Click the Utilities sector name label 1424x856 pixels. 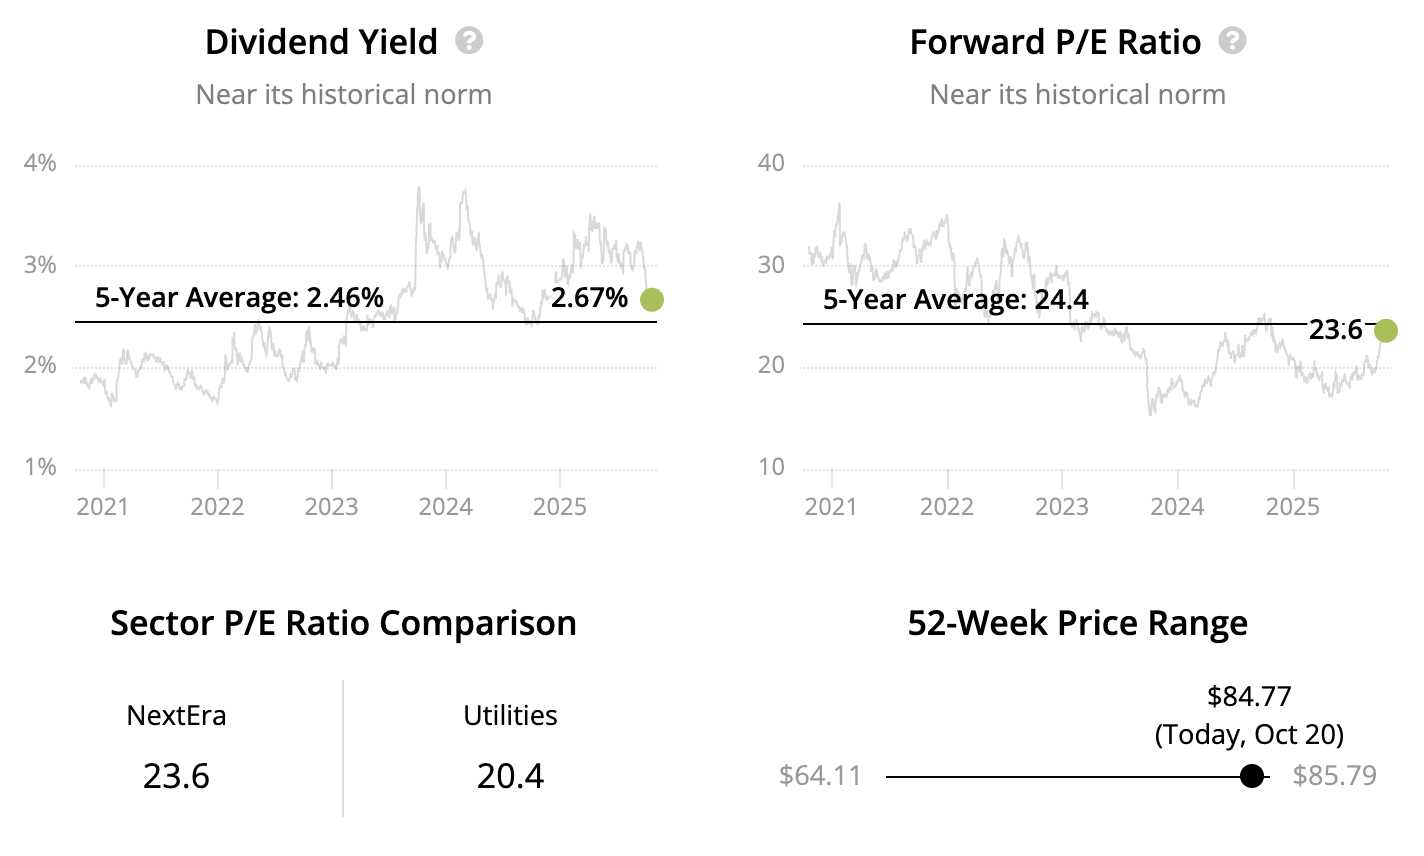point(510,716)
